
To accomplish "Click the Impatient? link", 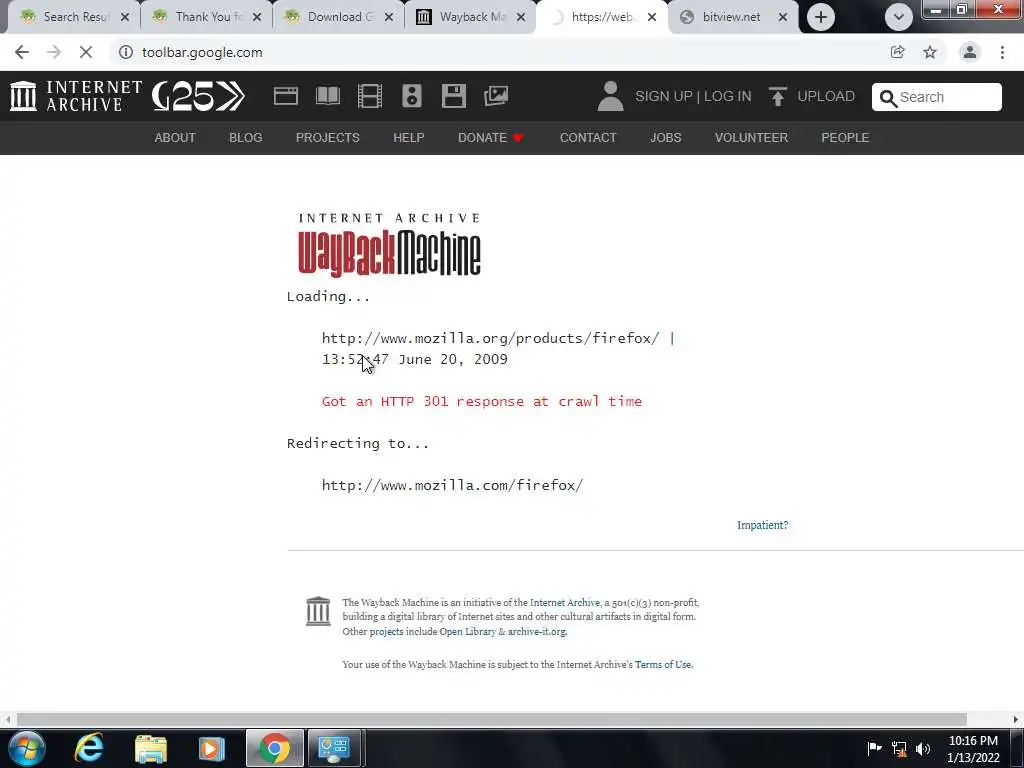I will (762, 525).
